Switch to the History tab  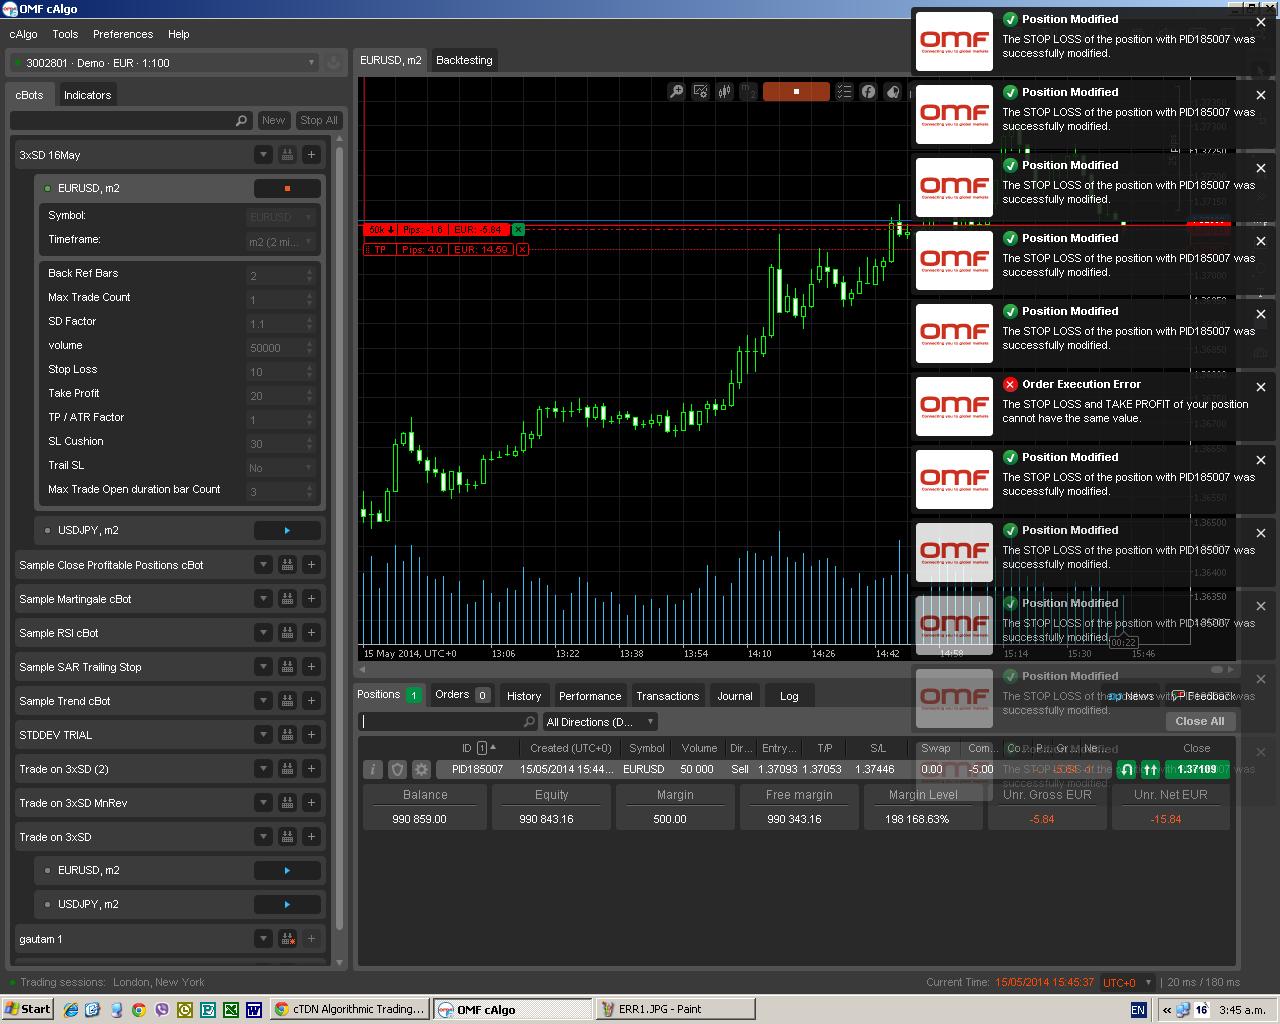coord(524,696)
